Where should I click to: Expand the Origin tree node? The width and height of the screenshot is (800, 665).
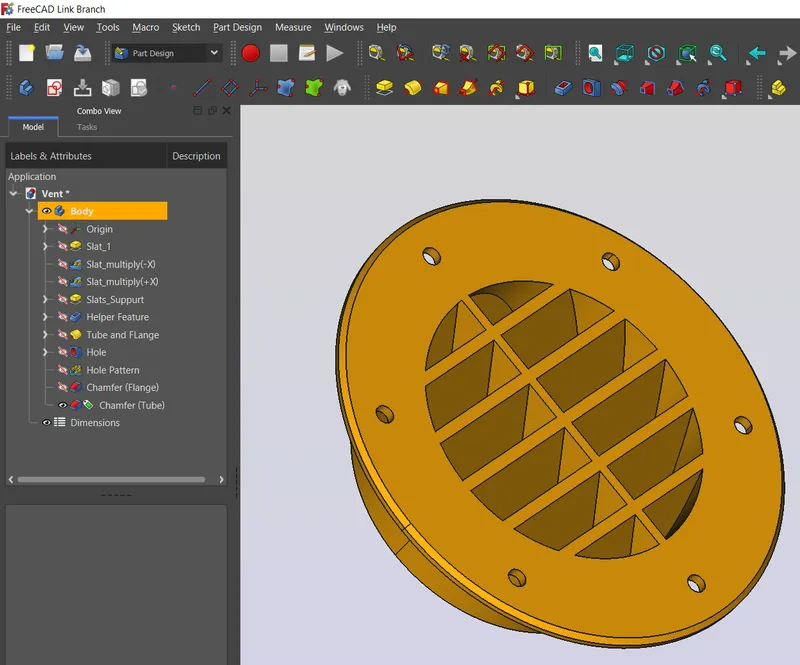(x=45, y=229)
